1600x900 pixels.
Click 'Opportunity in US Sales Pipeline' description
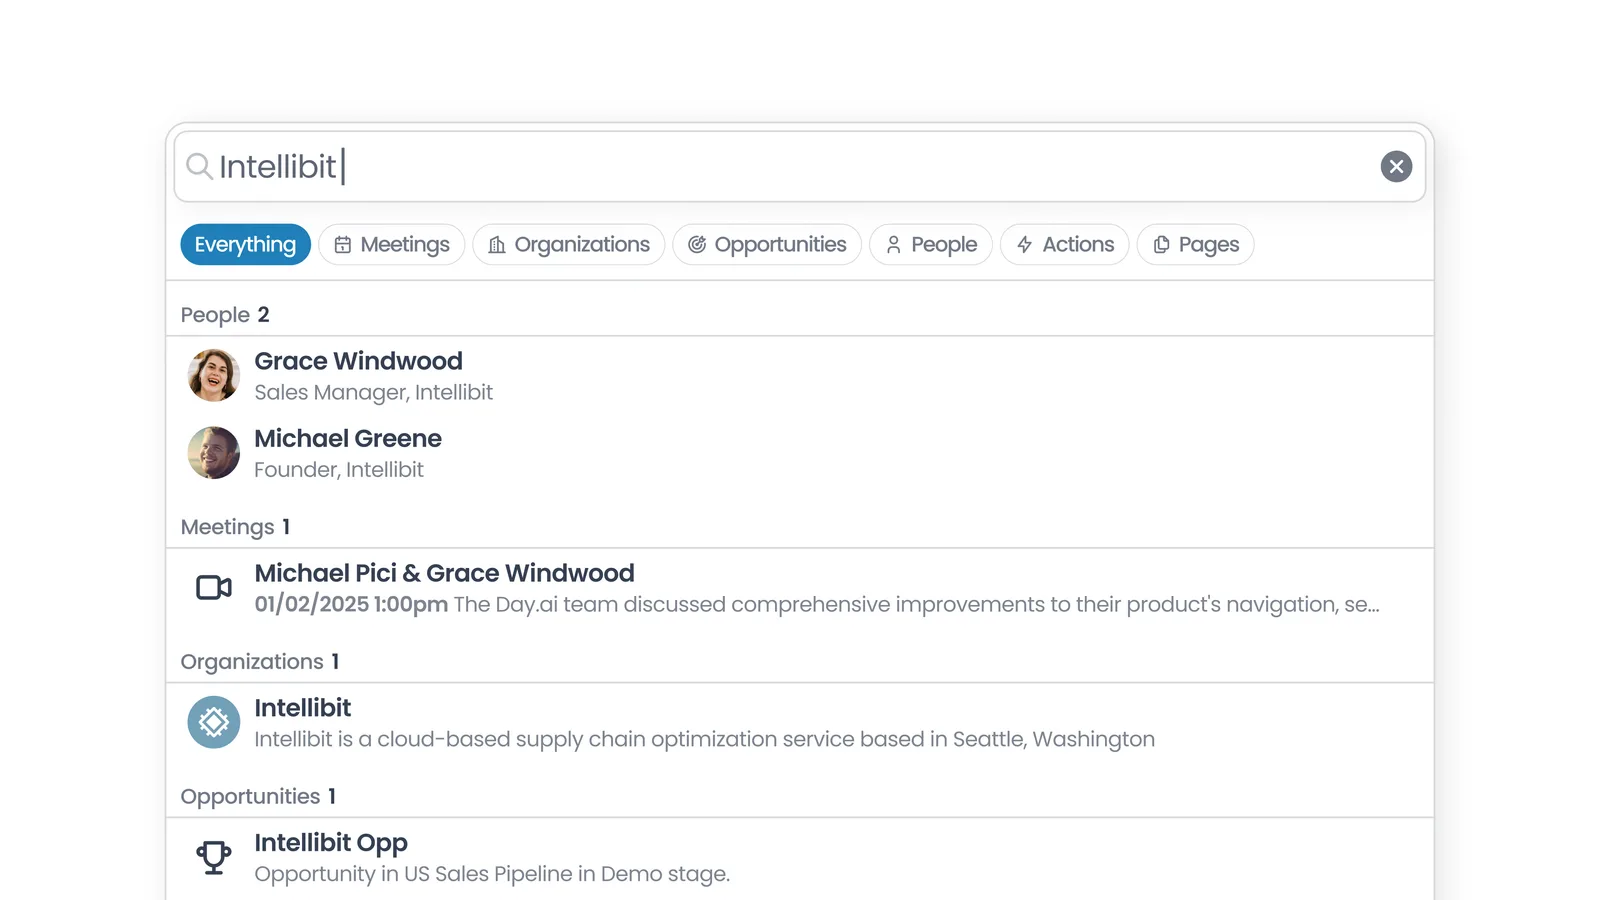[x=492, y=874]
